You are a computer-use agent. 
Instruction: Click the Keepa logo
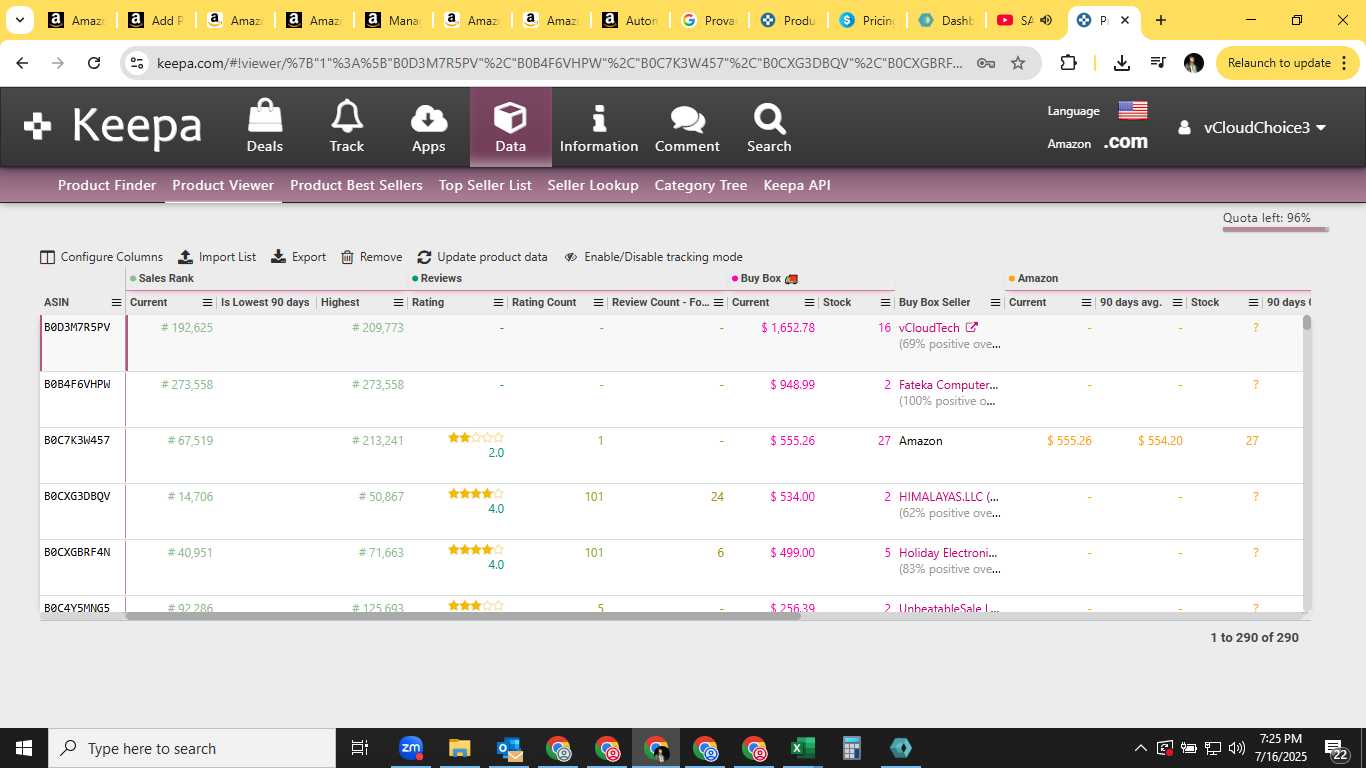click(113, 126)
